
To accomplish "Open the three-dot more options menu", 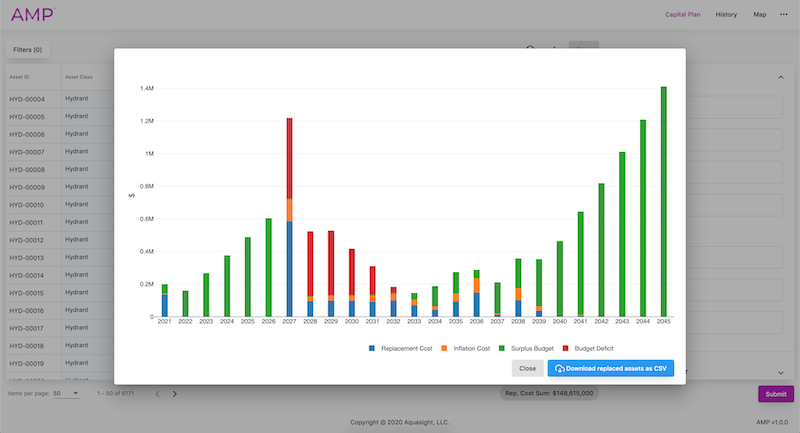I will [784, 15].
